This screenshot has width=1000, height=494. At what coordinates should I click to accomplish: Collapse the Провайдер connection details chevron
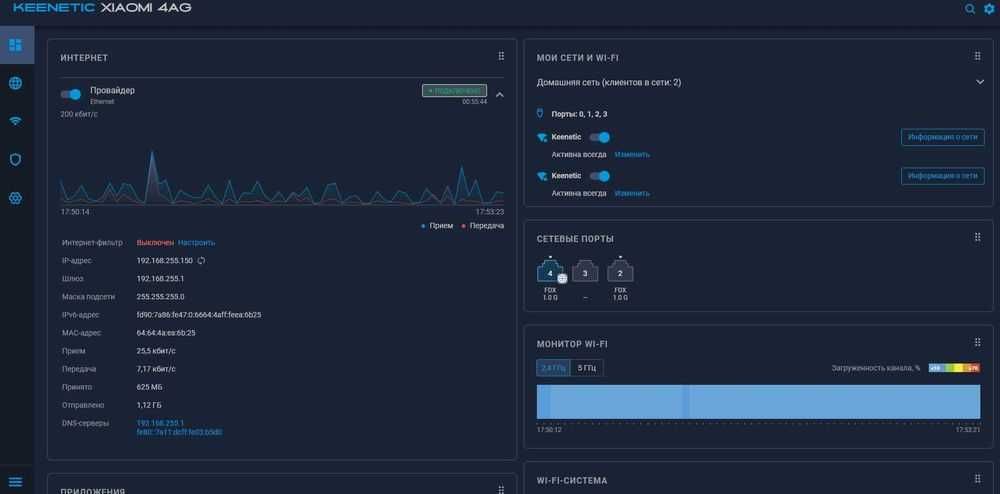coord(500,94)
